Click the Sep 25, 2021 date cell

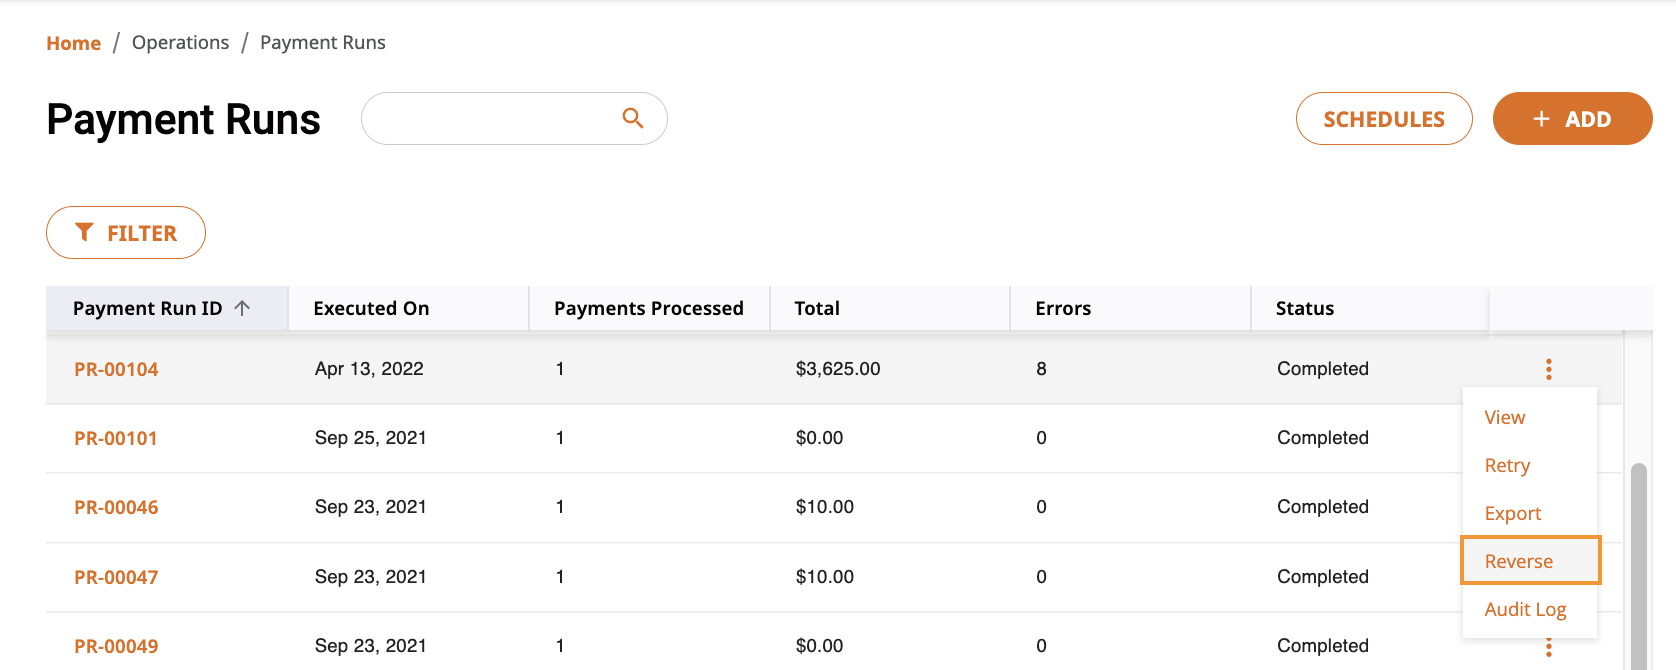(371, 438)
